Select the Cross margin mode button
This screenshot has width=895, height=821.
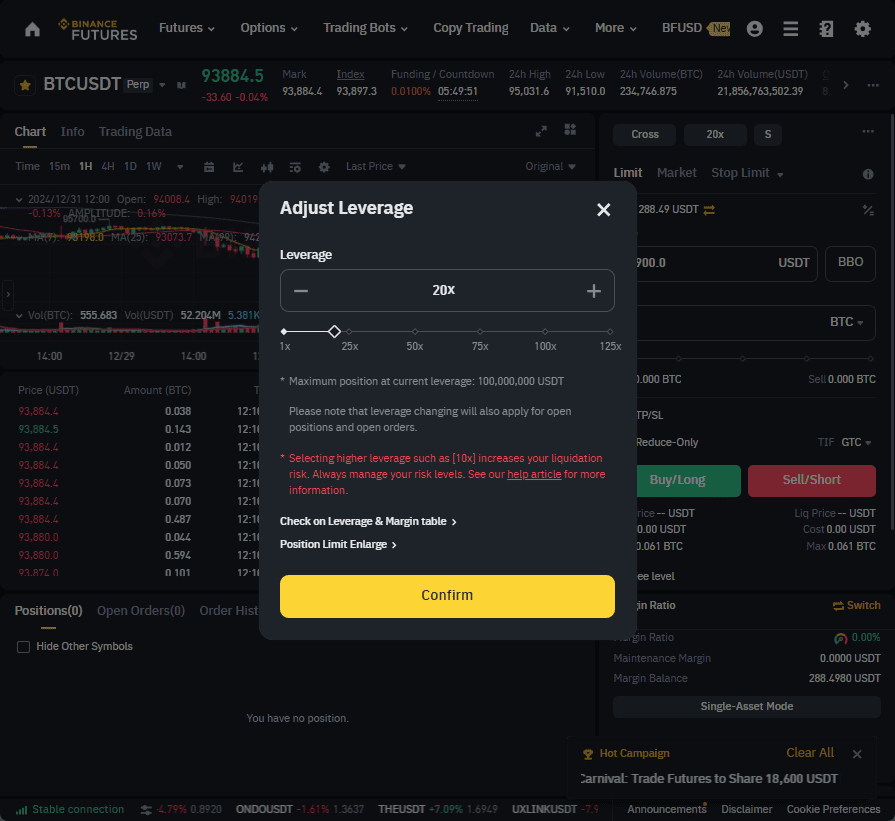(x=644, y=134)
